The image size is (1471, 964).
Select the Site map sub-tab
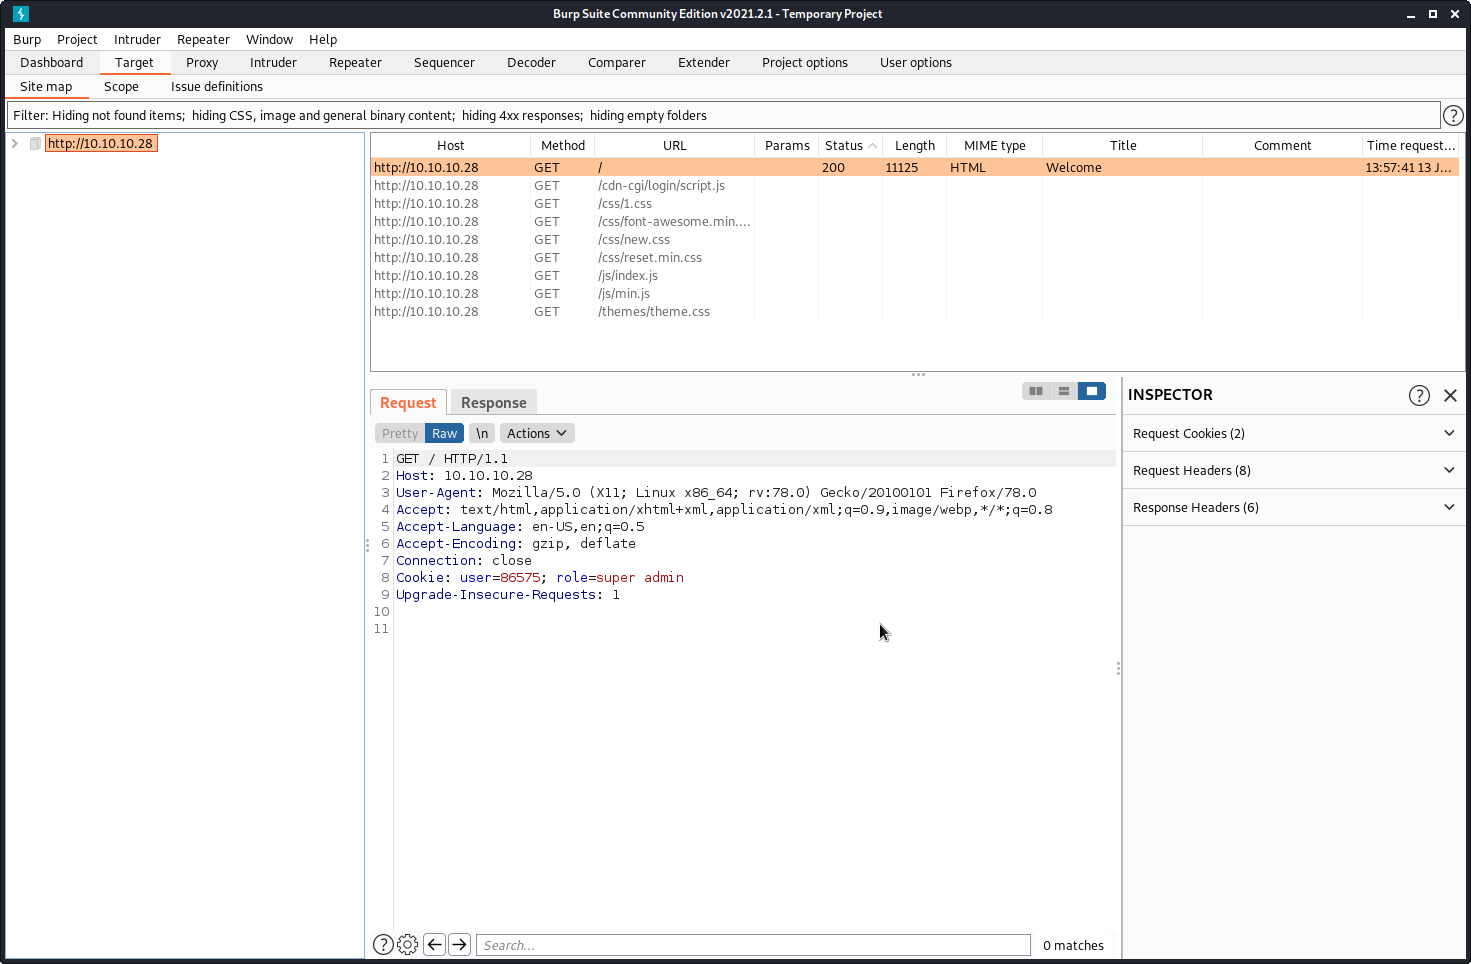[46, 86]
